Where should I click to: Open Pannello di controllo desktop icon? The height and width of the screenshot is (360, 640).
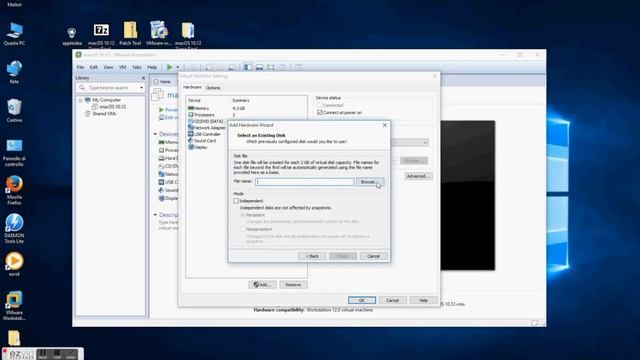(x=14, y=152)
